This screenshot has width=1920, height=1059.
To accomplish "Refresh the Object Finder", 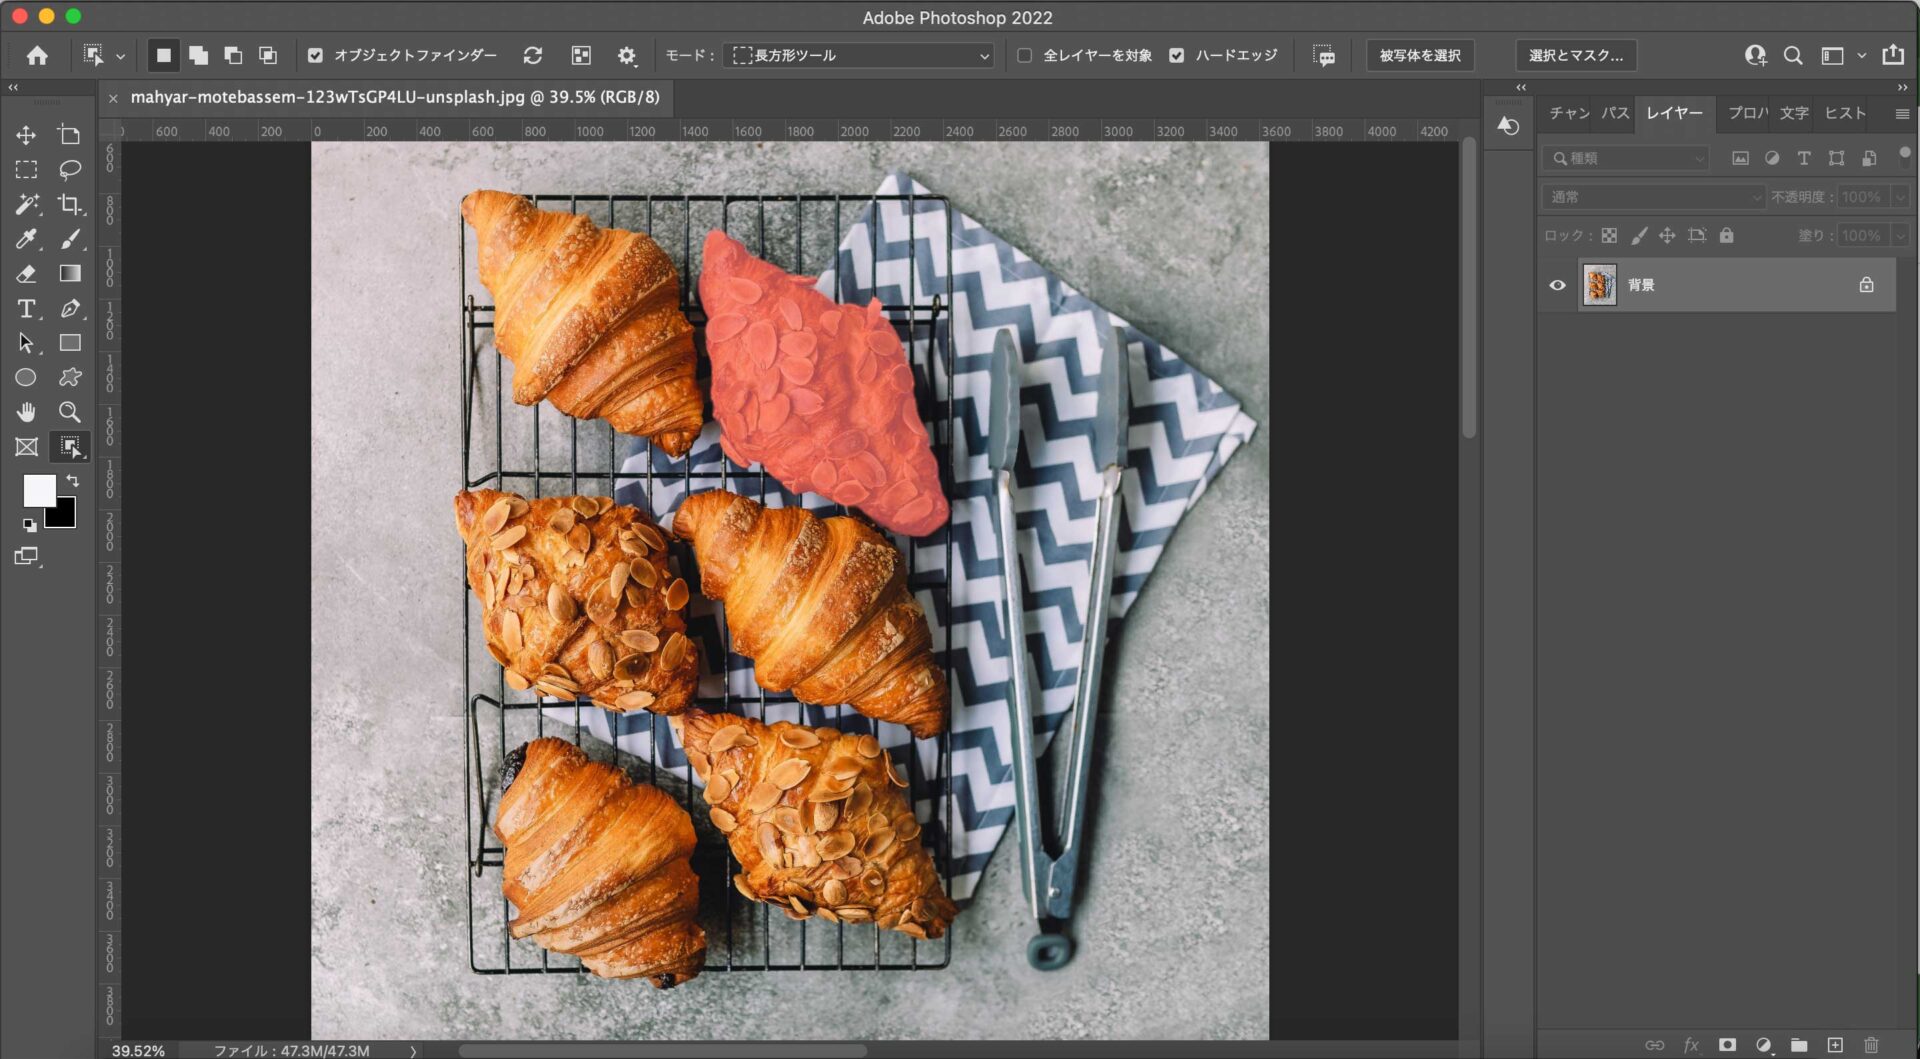I will 533,56.
